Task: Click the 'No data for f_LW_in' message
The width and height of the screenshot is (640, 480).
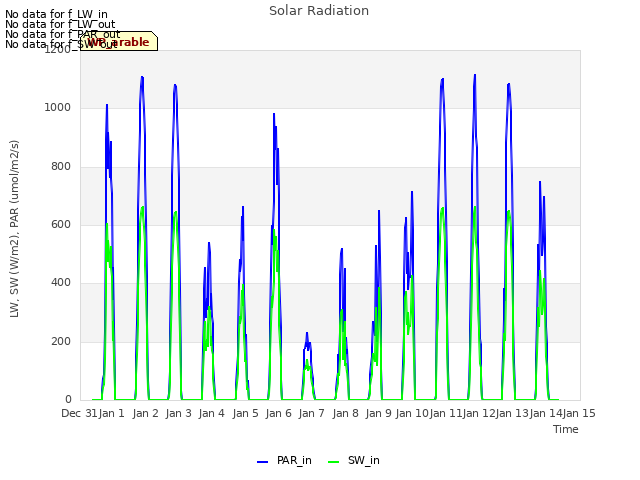Action: click(x=56, y=14)
